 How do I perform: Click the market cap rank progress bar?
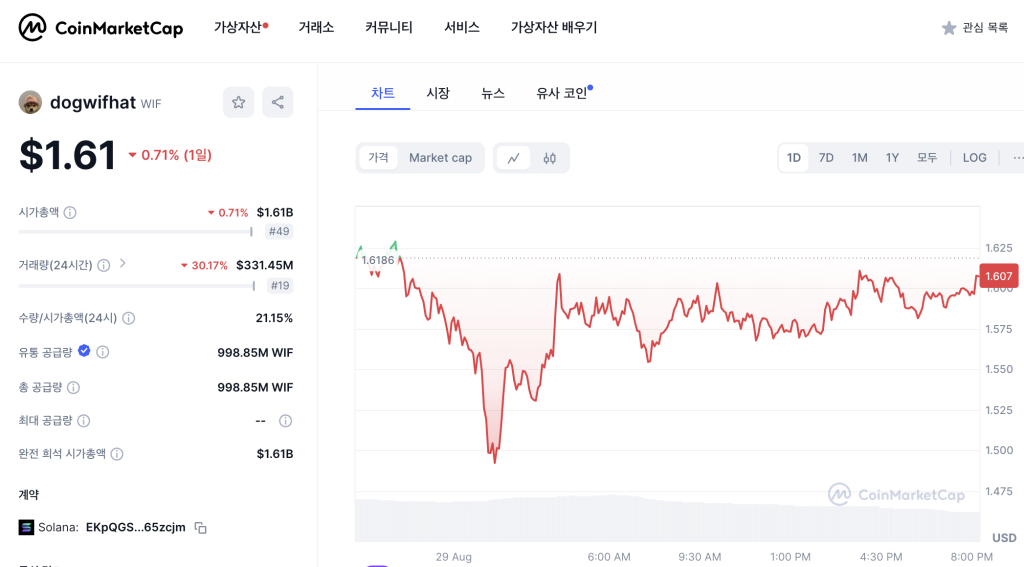click(x=135, y=232)
